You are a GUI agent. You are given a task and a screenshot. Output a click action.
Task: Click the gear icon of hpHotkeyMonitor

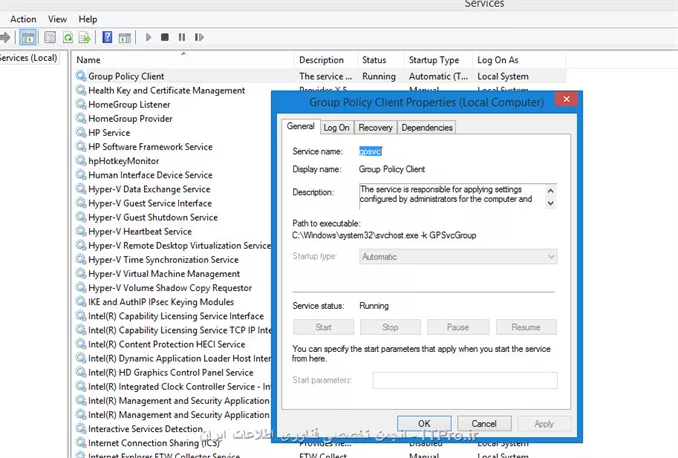[81, 160]
